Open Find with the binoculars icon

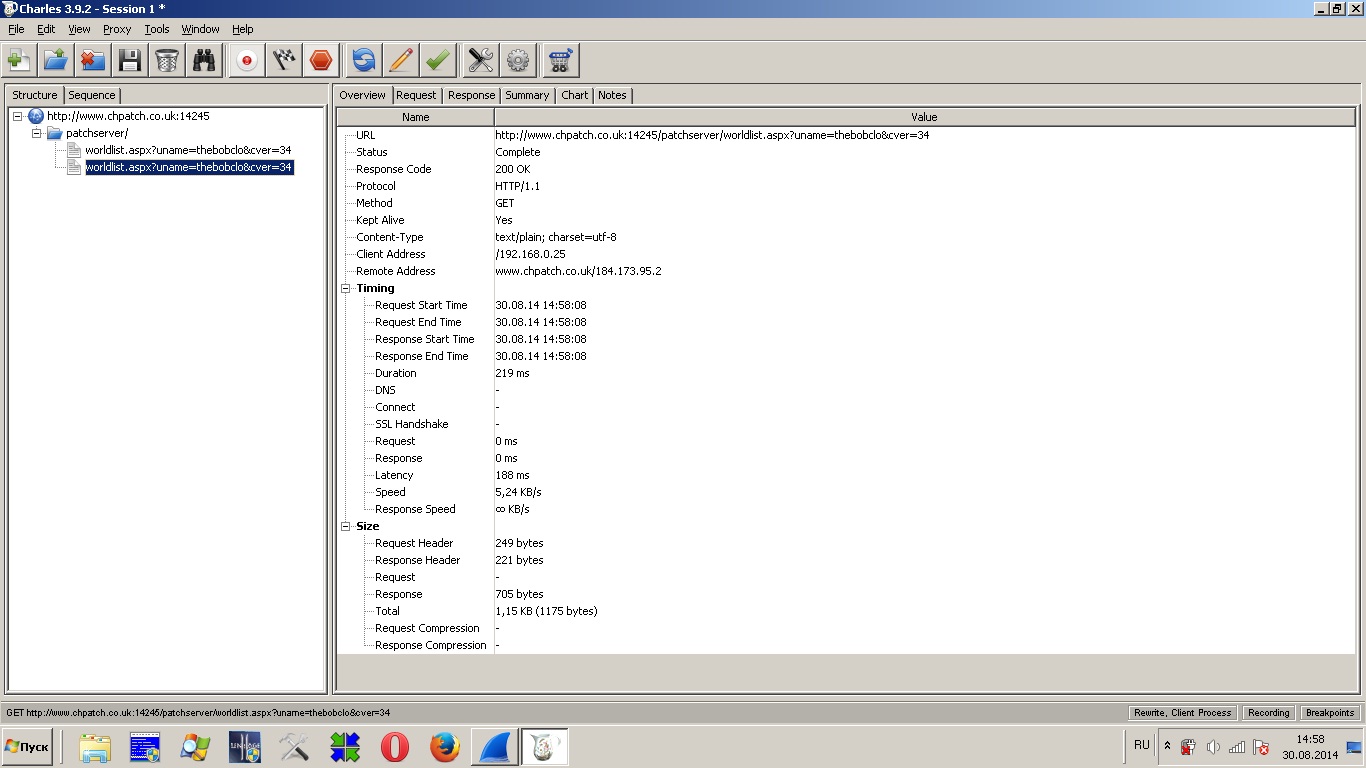pyautogui.click(x=205, y=60)
